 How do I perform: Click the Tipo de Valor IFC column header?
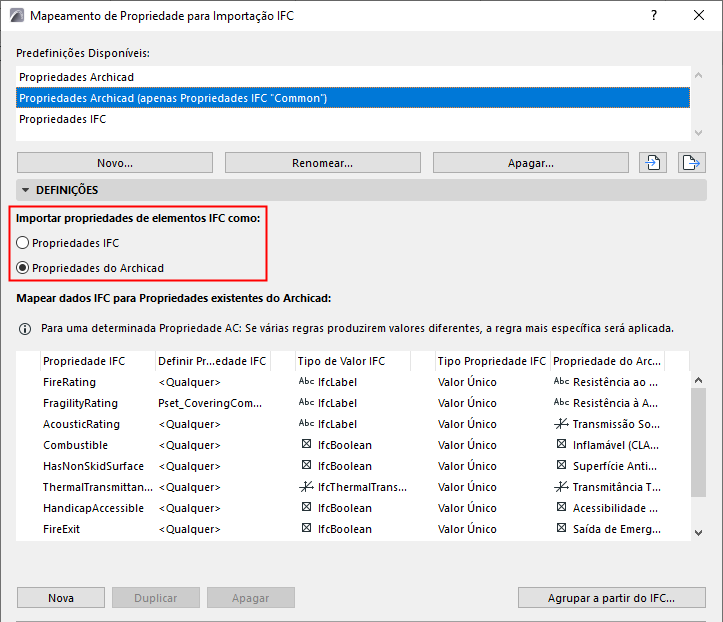pyautogui.click(x=353, y=361)
